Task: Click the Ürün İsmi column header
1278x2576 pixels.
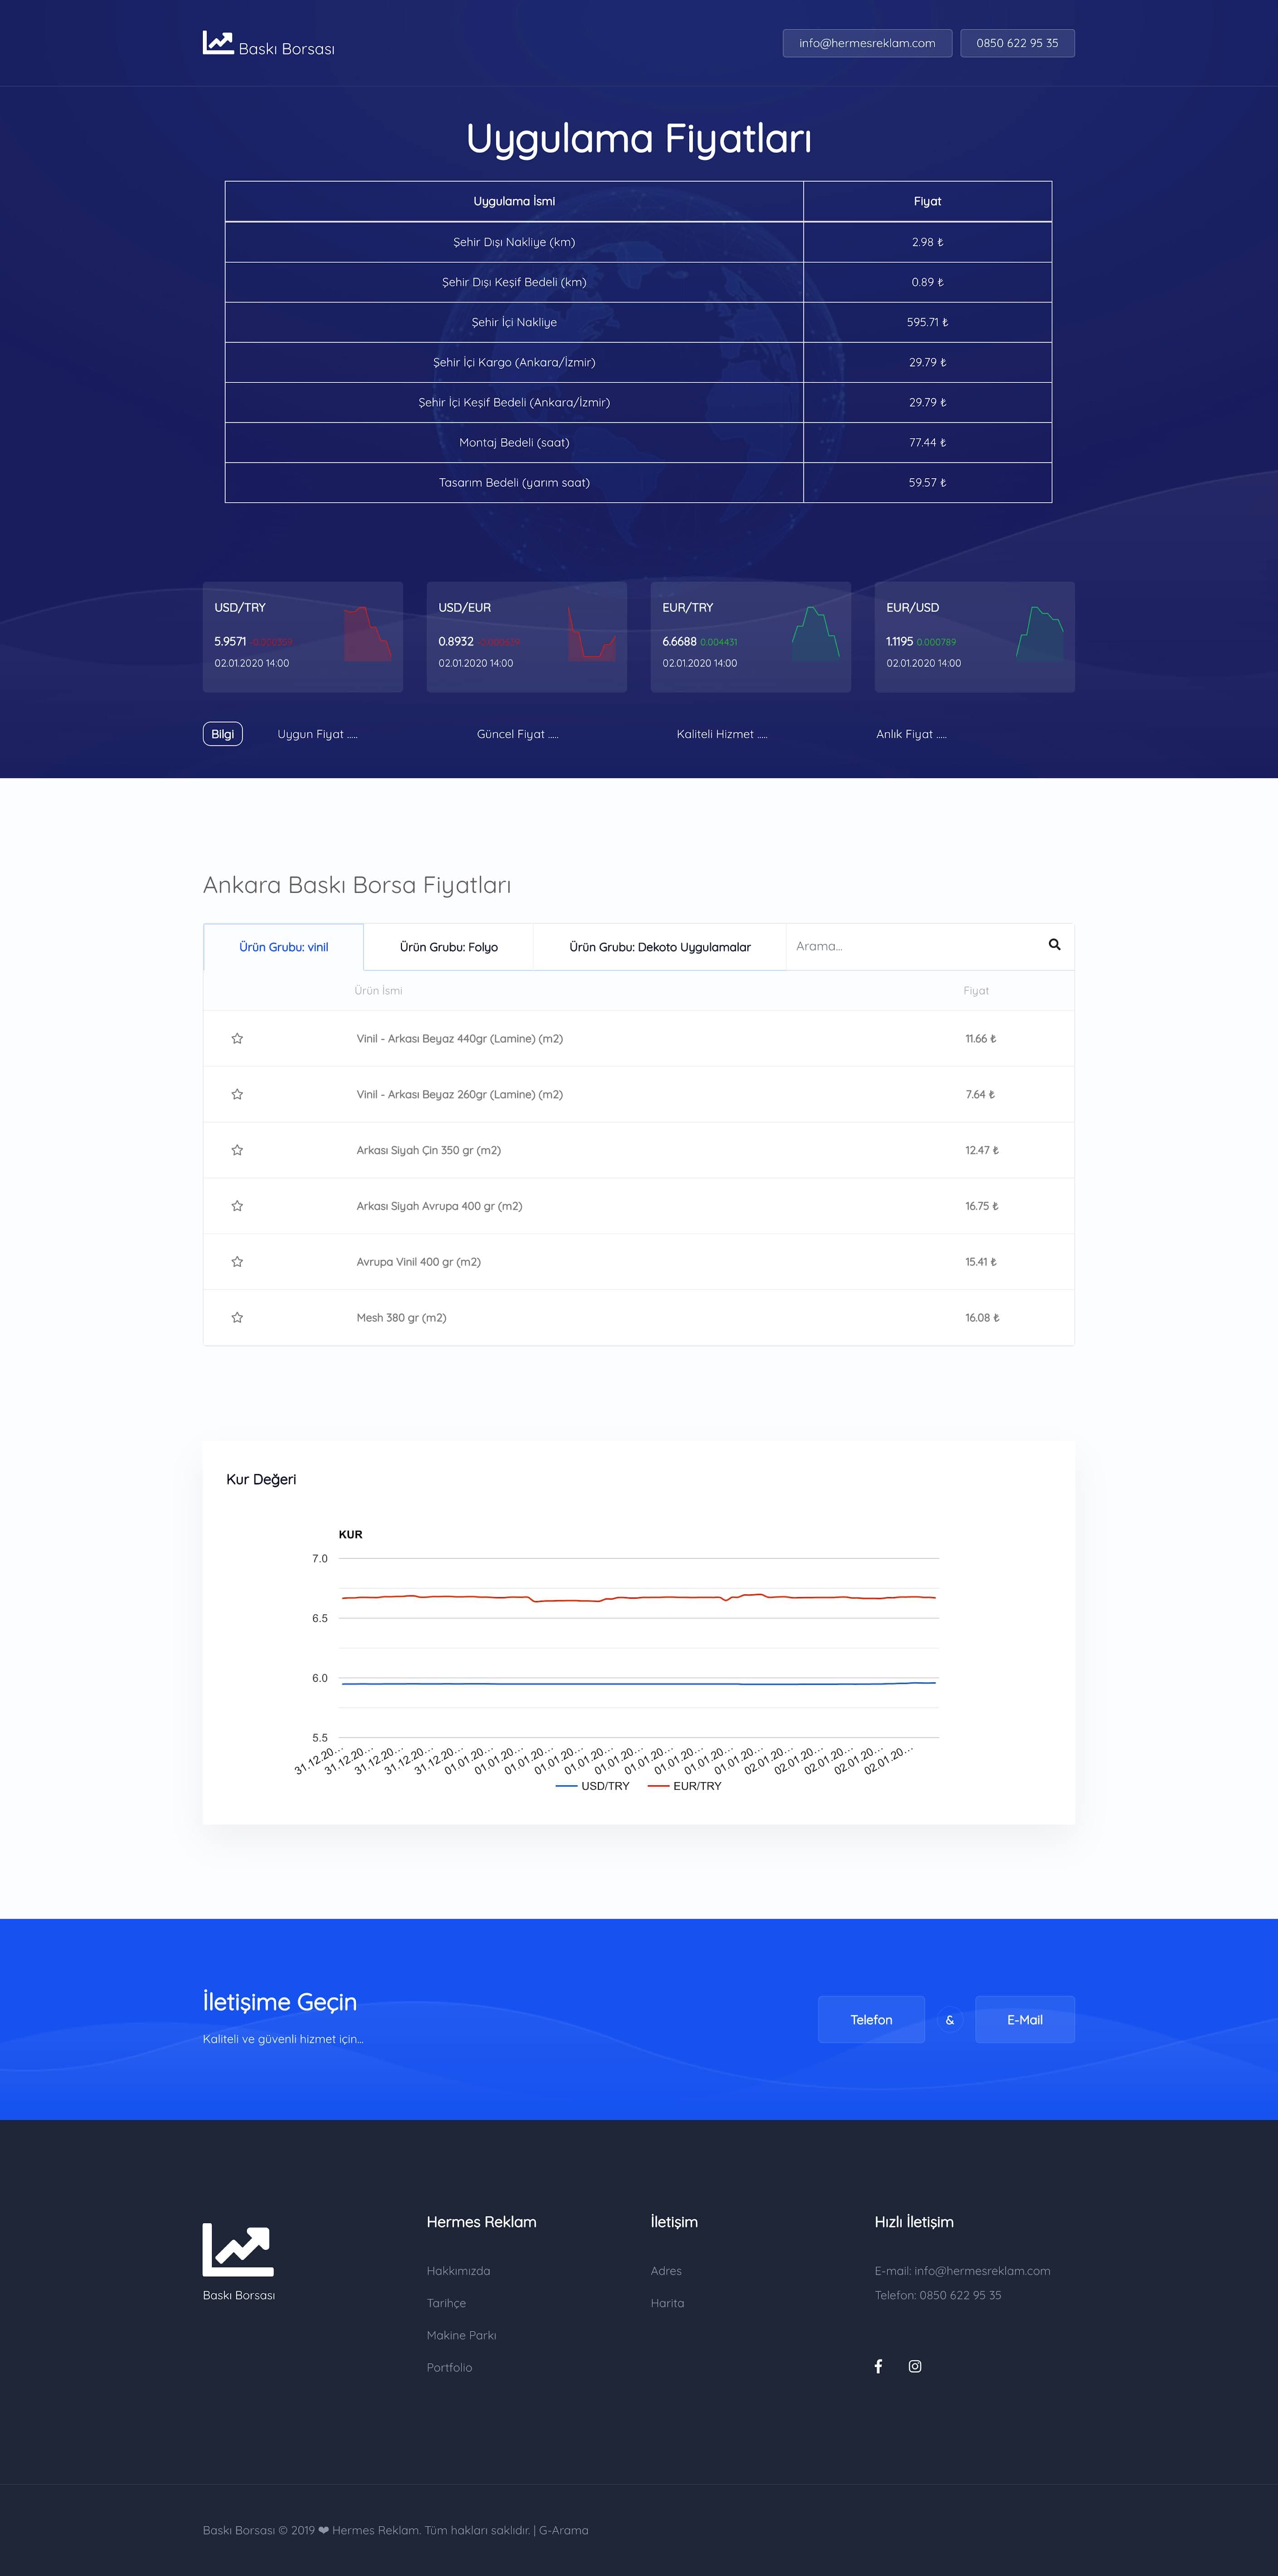Action: pyautogui.click(x=378, y=991)
